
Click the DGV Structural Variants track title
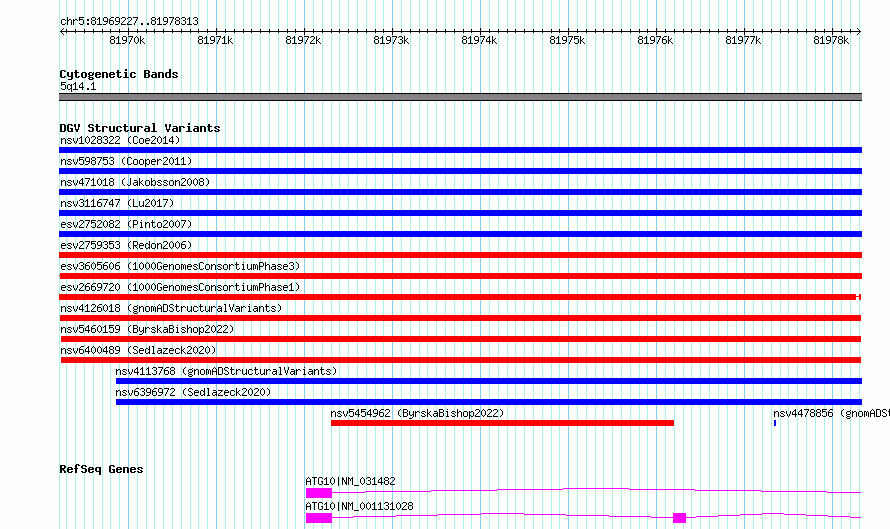click(x=140, y=128)
